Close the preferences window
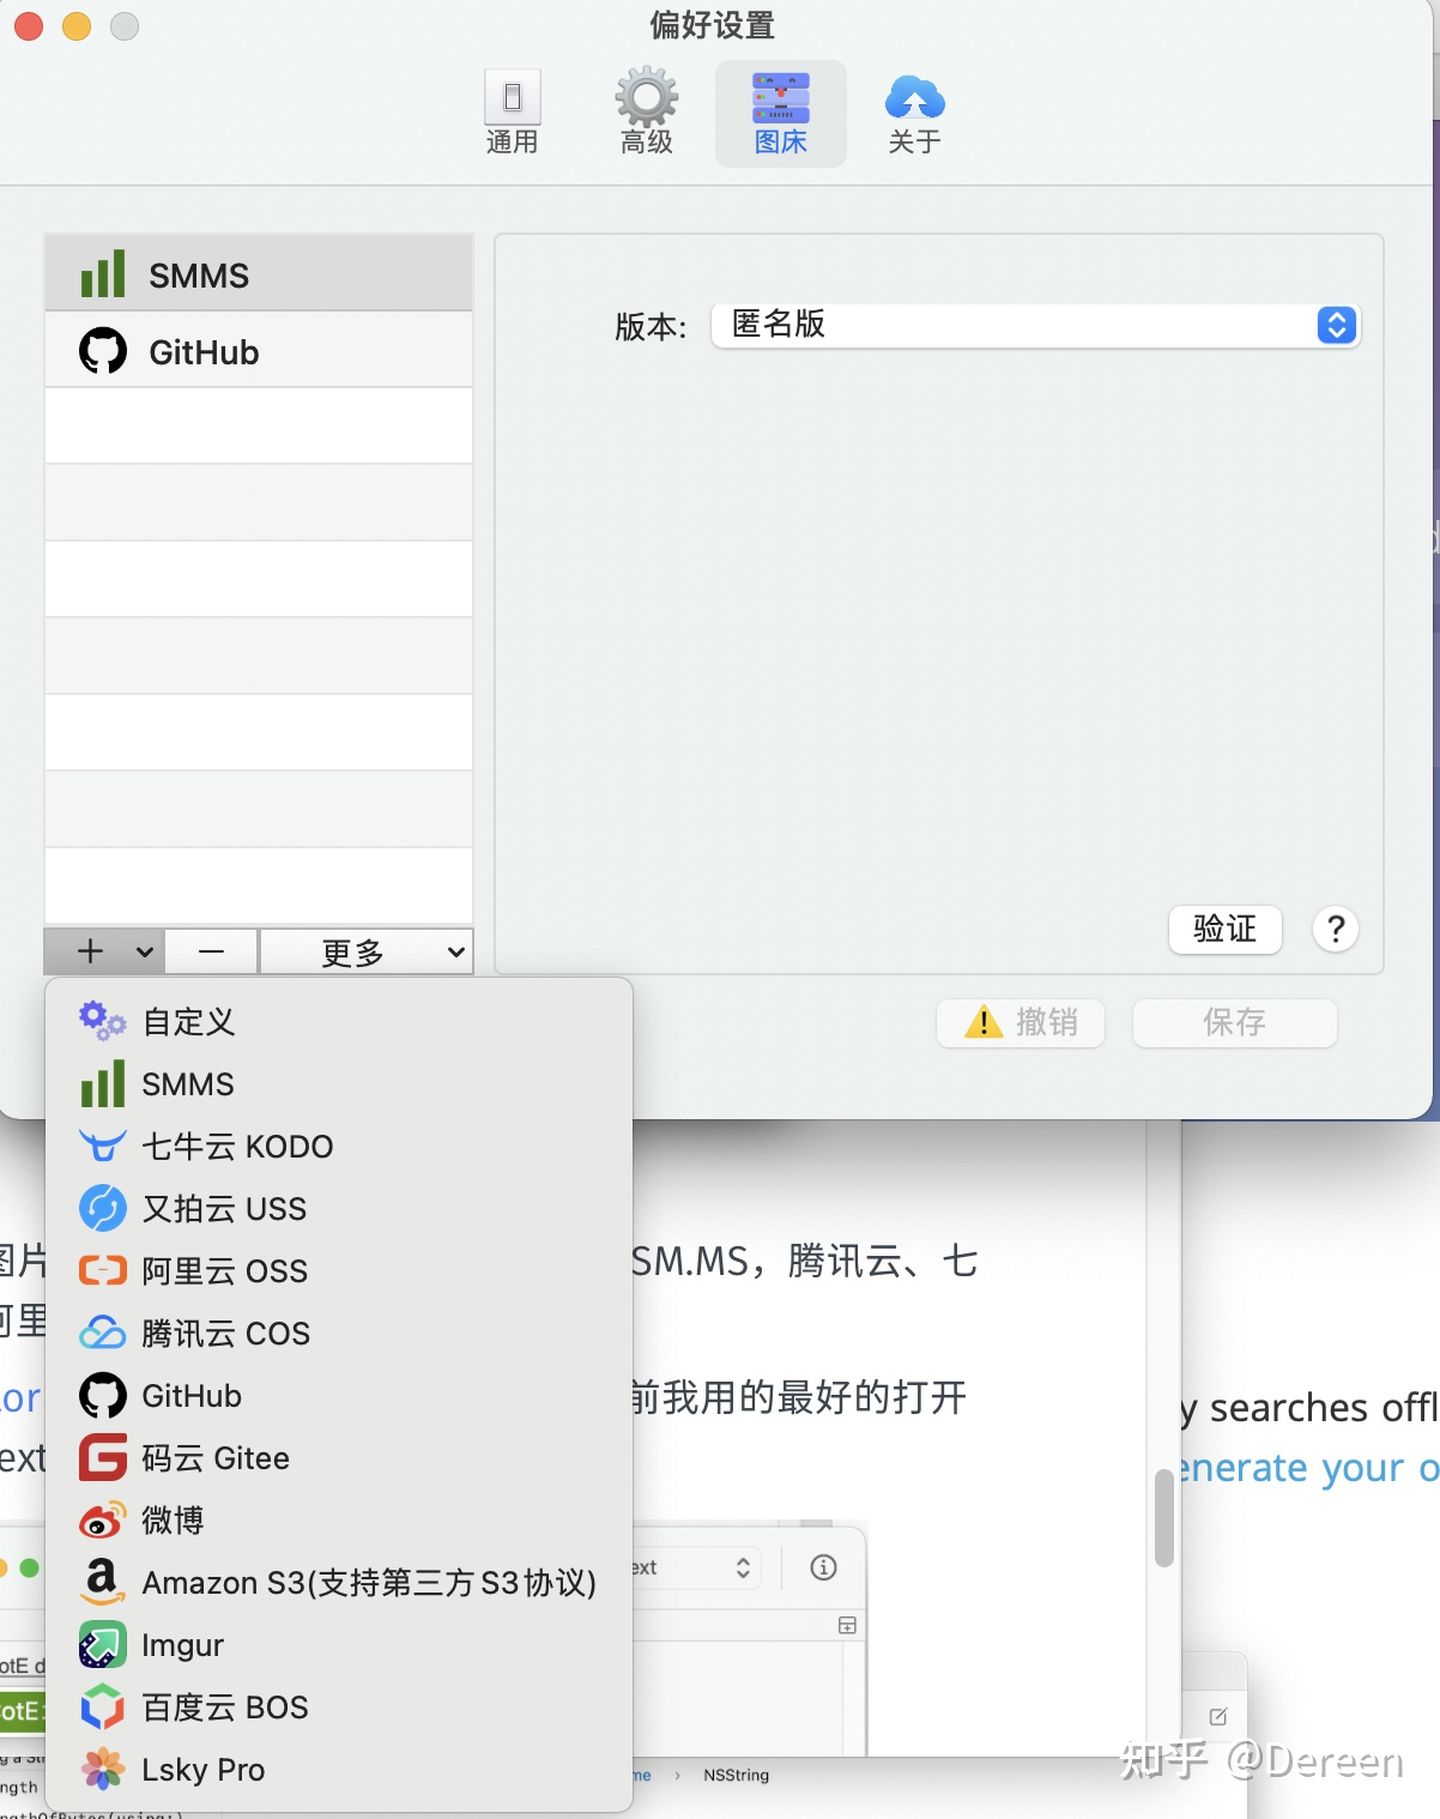This screenshot has height=1819, width=1440. tap(29, 26)
